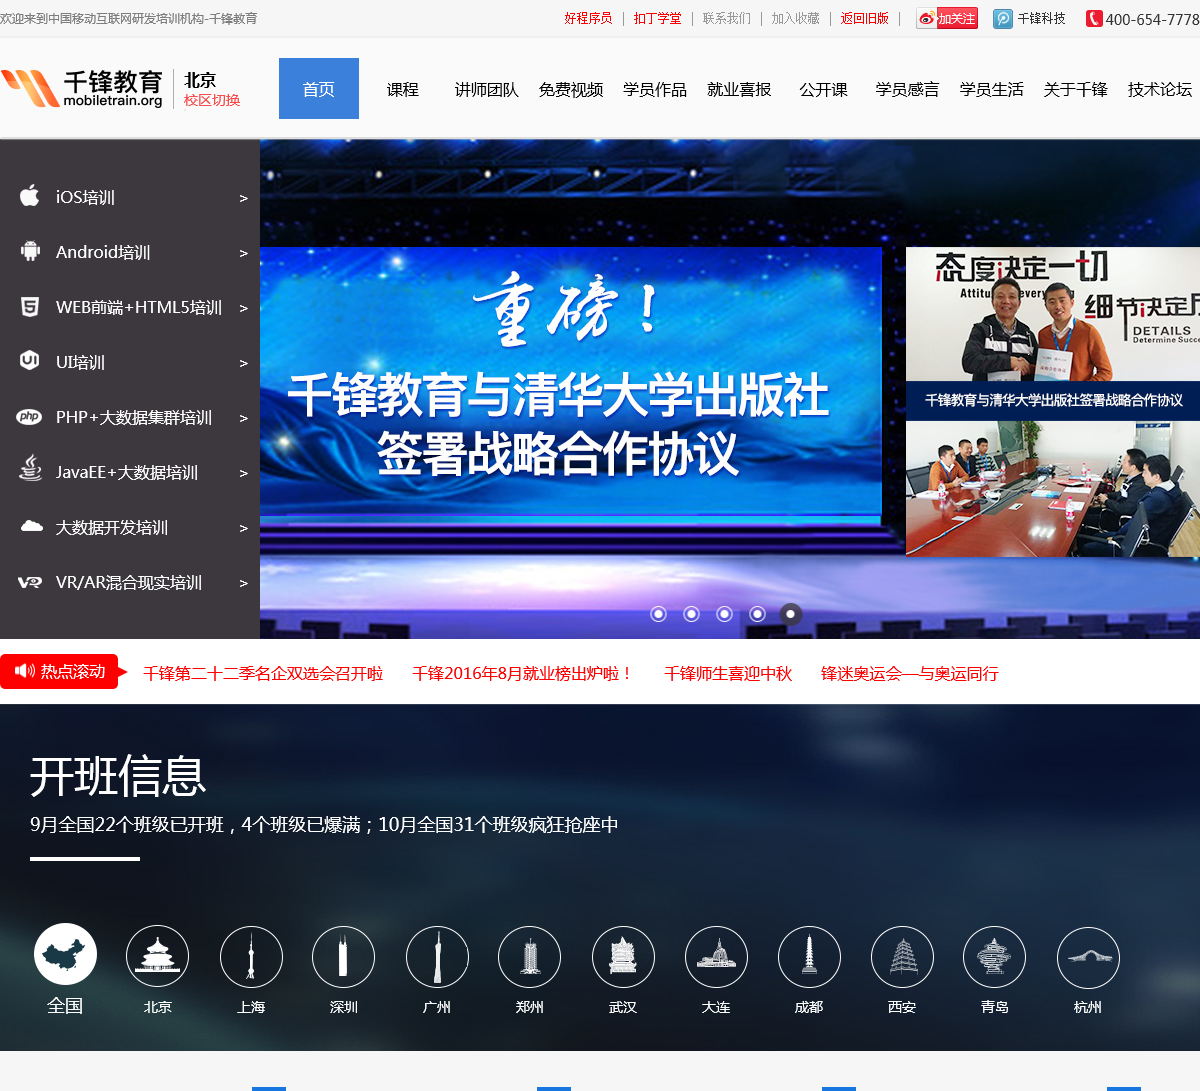Select the 西安 pagoda icon
1200x1091 pixels.
pos(902,957)
